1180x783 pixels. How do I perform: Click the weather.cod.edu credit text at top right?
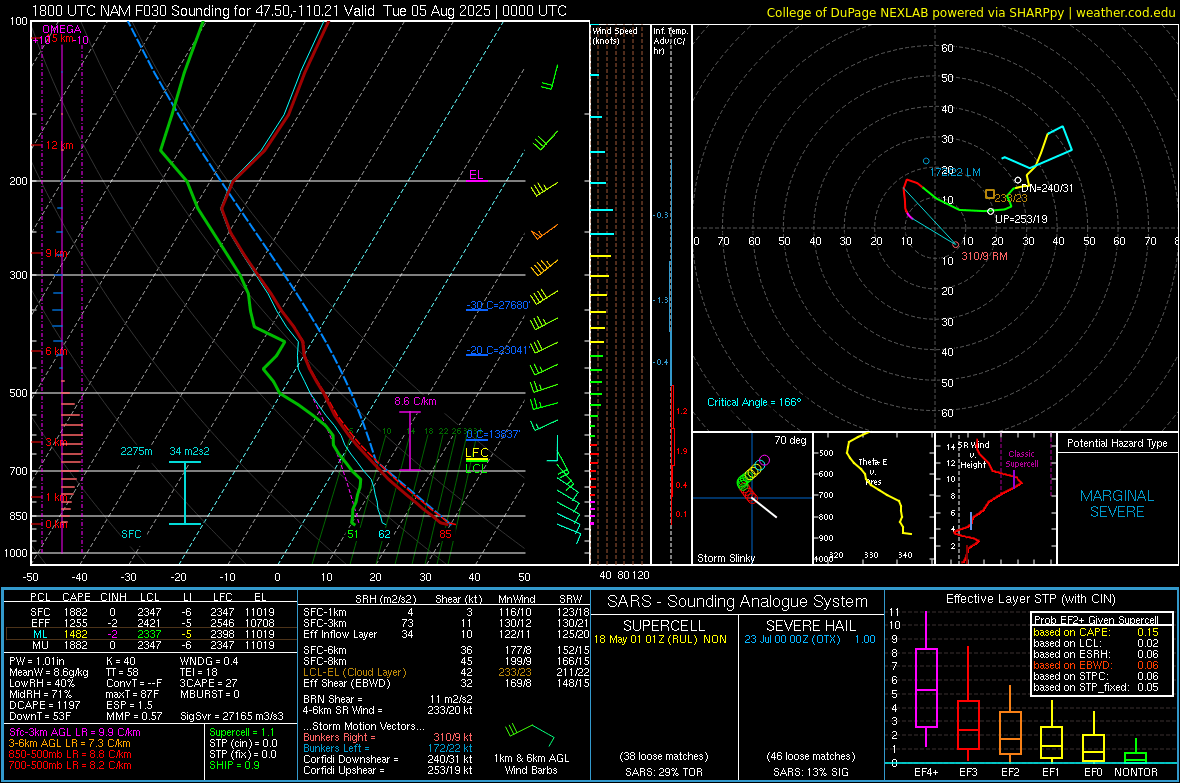point(1125,12)
